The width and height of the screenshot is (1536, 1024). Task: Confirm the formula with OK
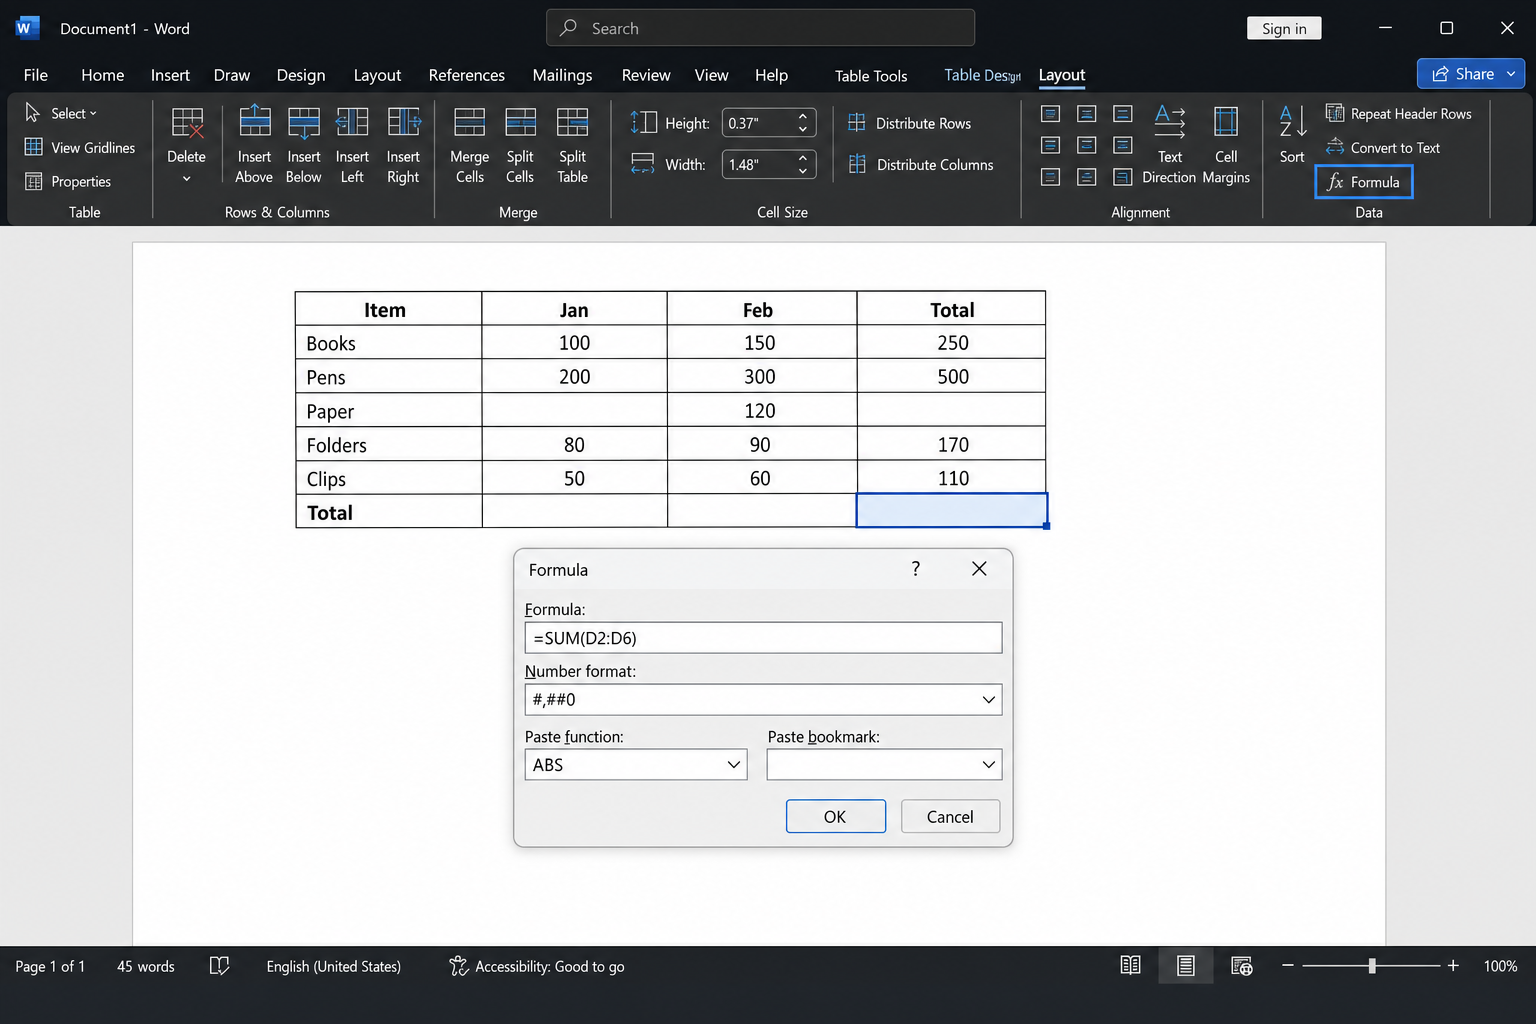[x=835, y=817]
